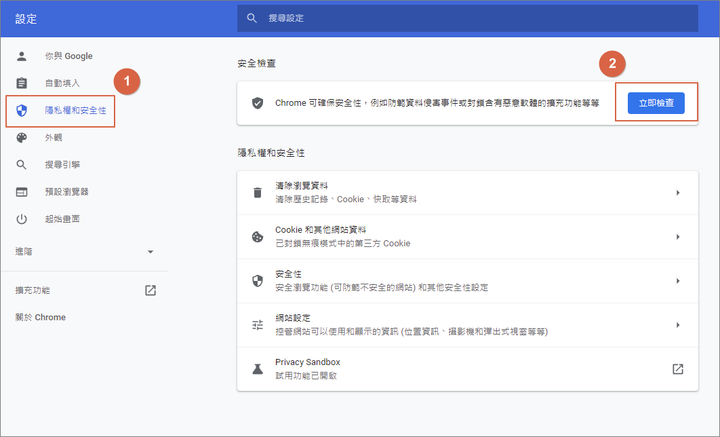Expand the 進階 section in sidebar

(150, 251)
